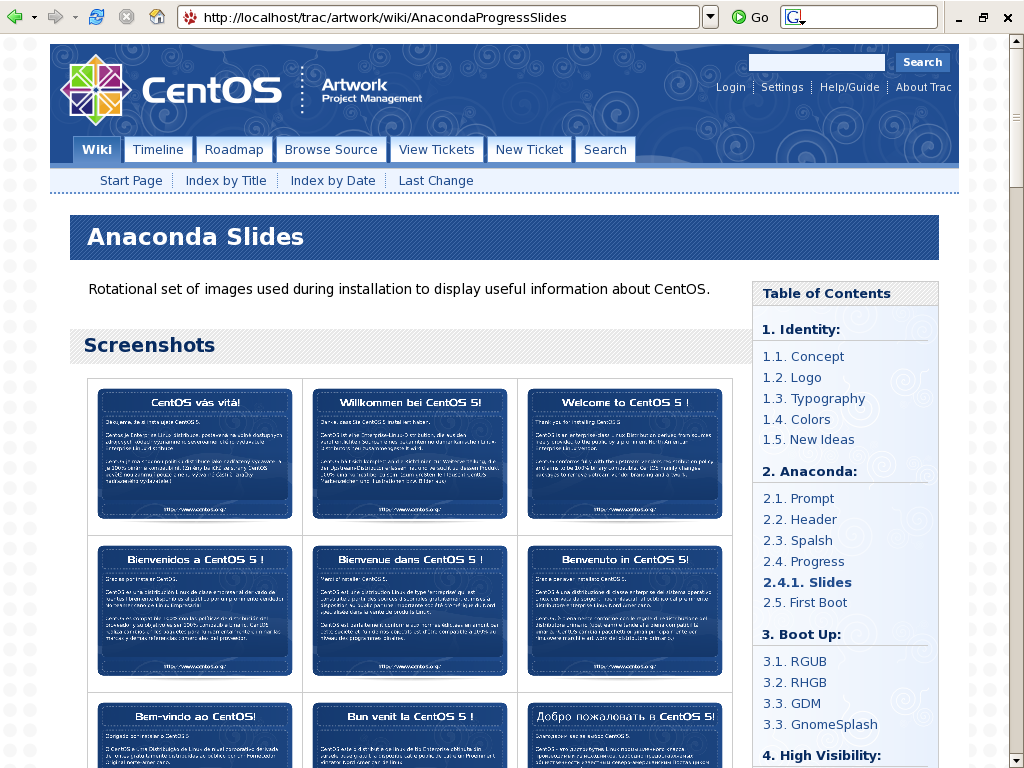
Task: Open '2.2. Header' contents link
Action: click(800, 519)
